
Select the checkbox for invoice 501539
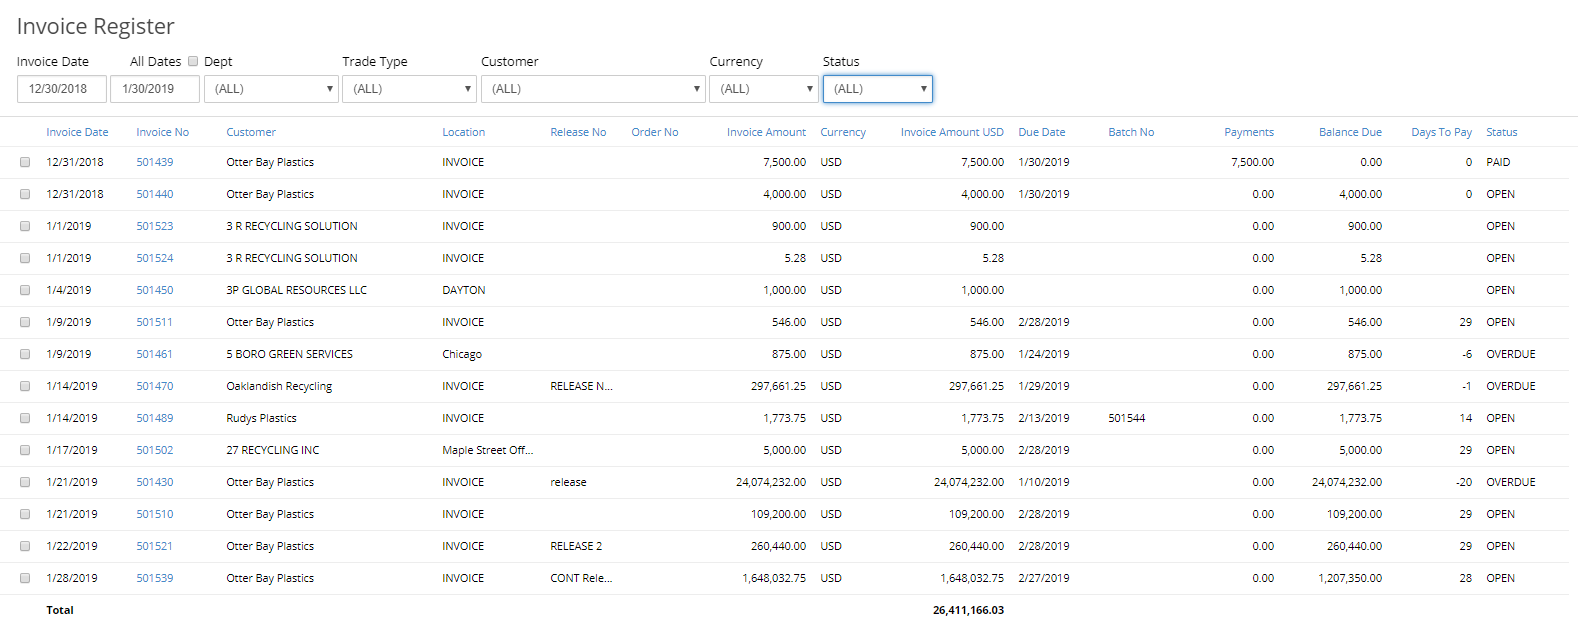[x=25, y=578]
